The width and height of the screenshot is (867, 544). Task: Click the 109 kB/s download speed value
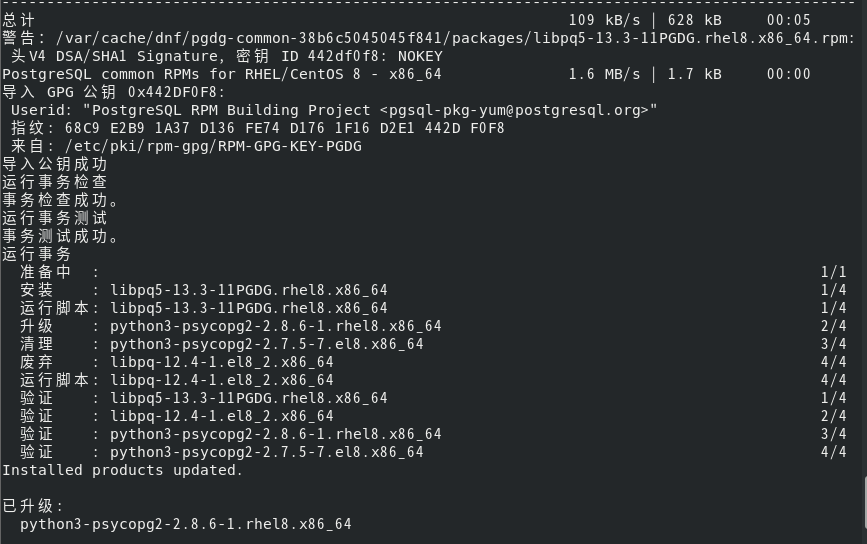[x=604, y=20]
